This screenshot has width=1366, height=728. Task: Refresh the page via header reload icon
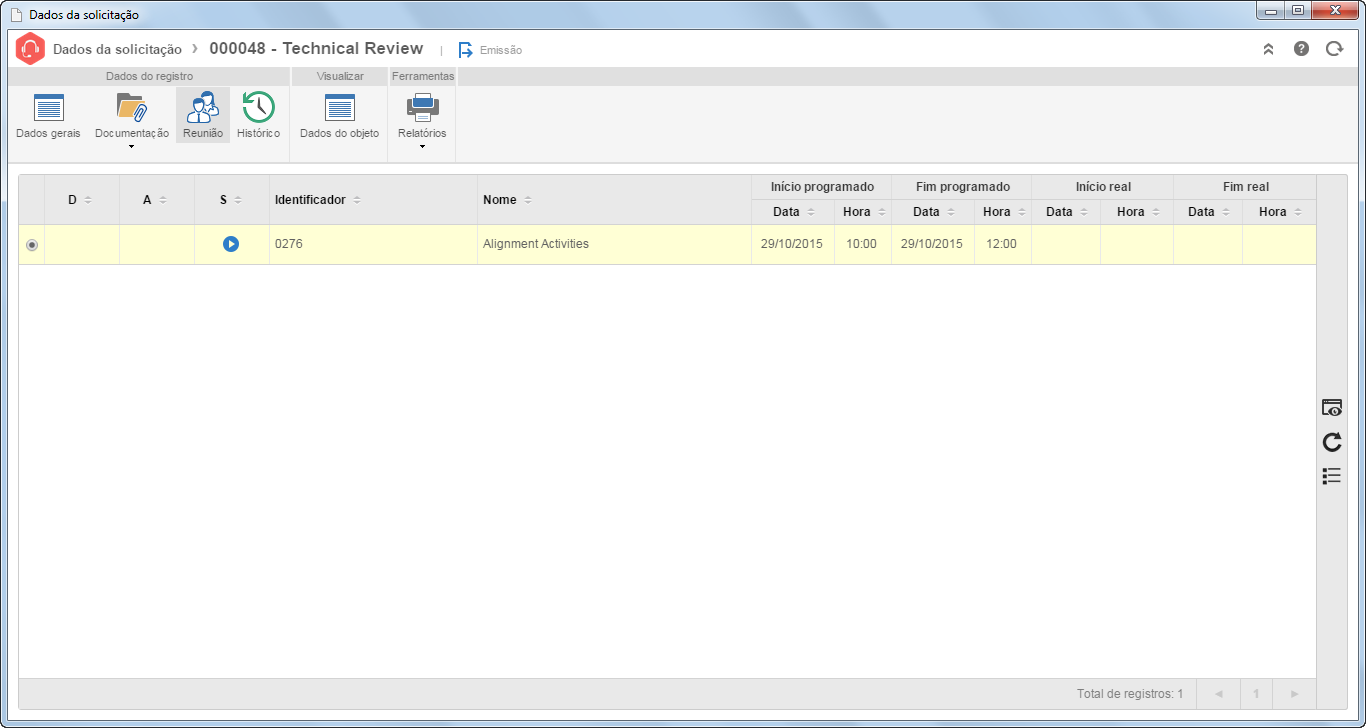point(1334,48)
